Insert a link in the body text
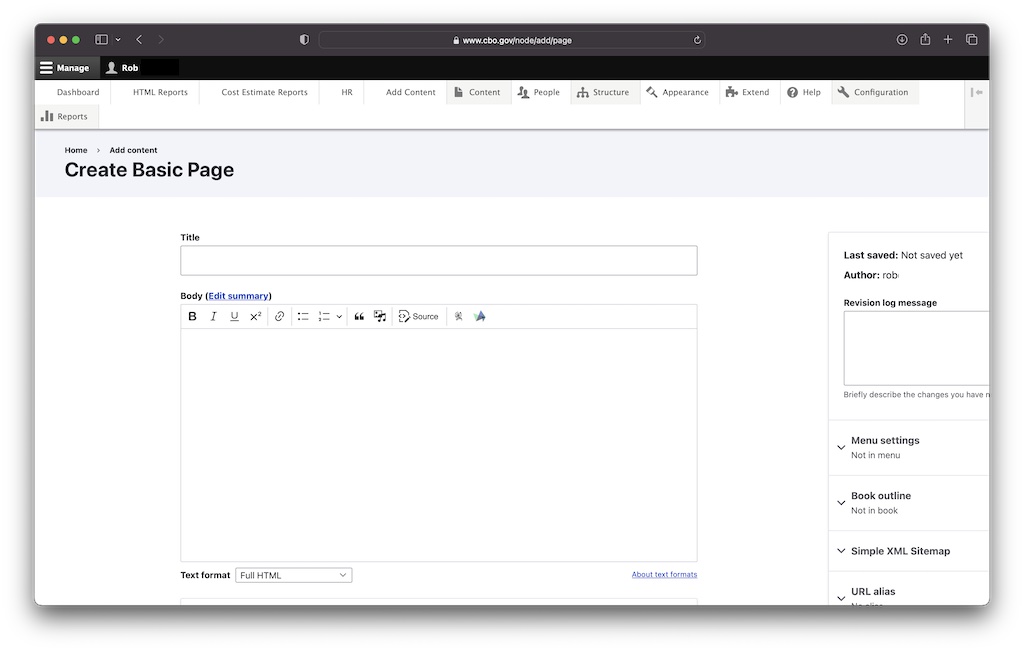Viewport: 1024px width, 651px height. point(279,316)
